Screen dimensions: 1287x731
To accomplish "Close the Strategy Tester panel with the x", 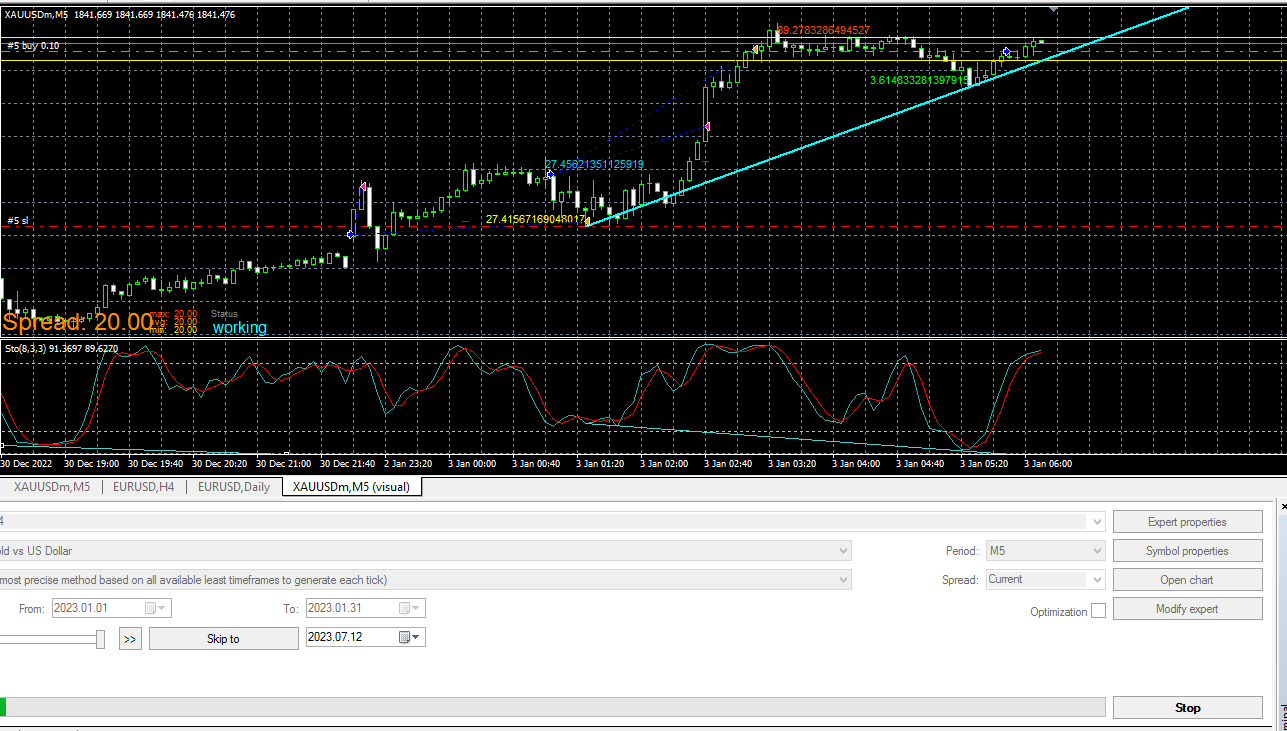I will tap(1282, 508).
